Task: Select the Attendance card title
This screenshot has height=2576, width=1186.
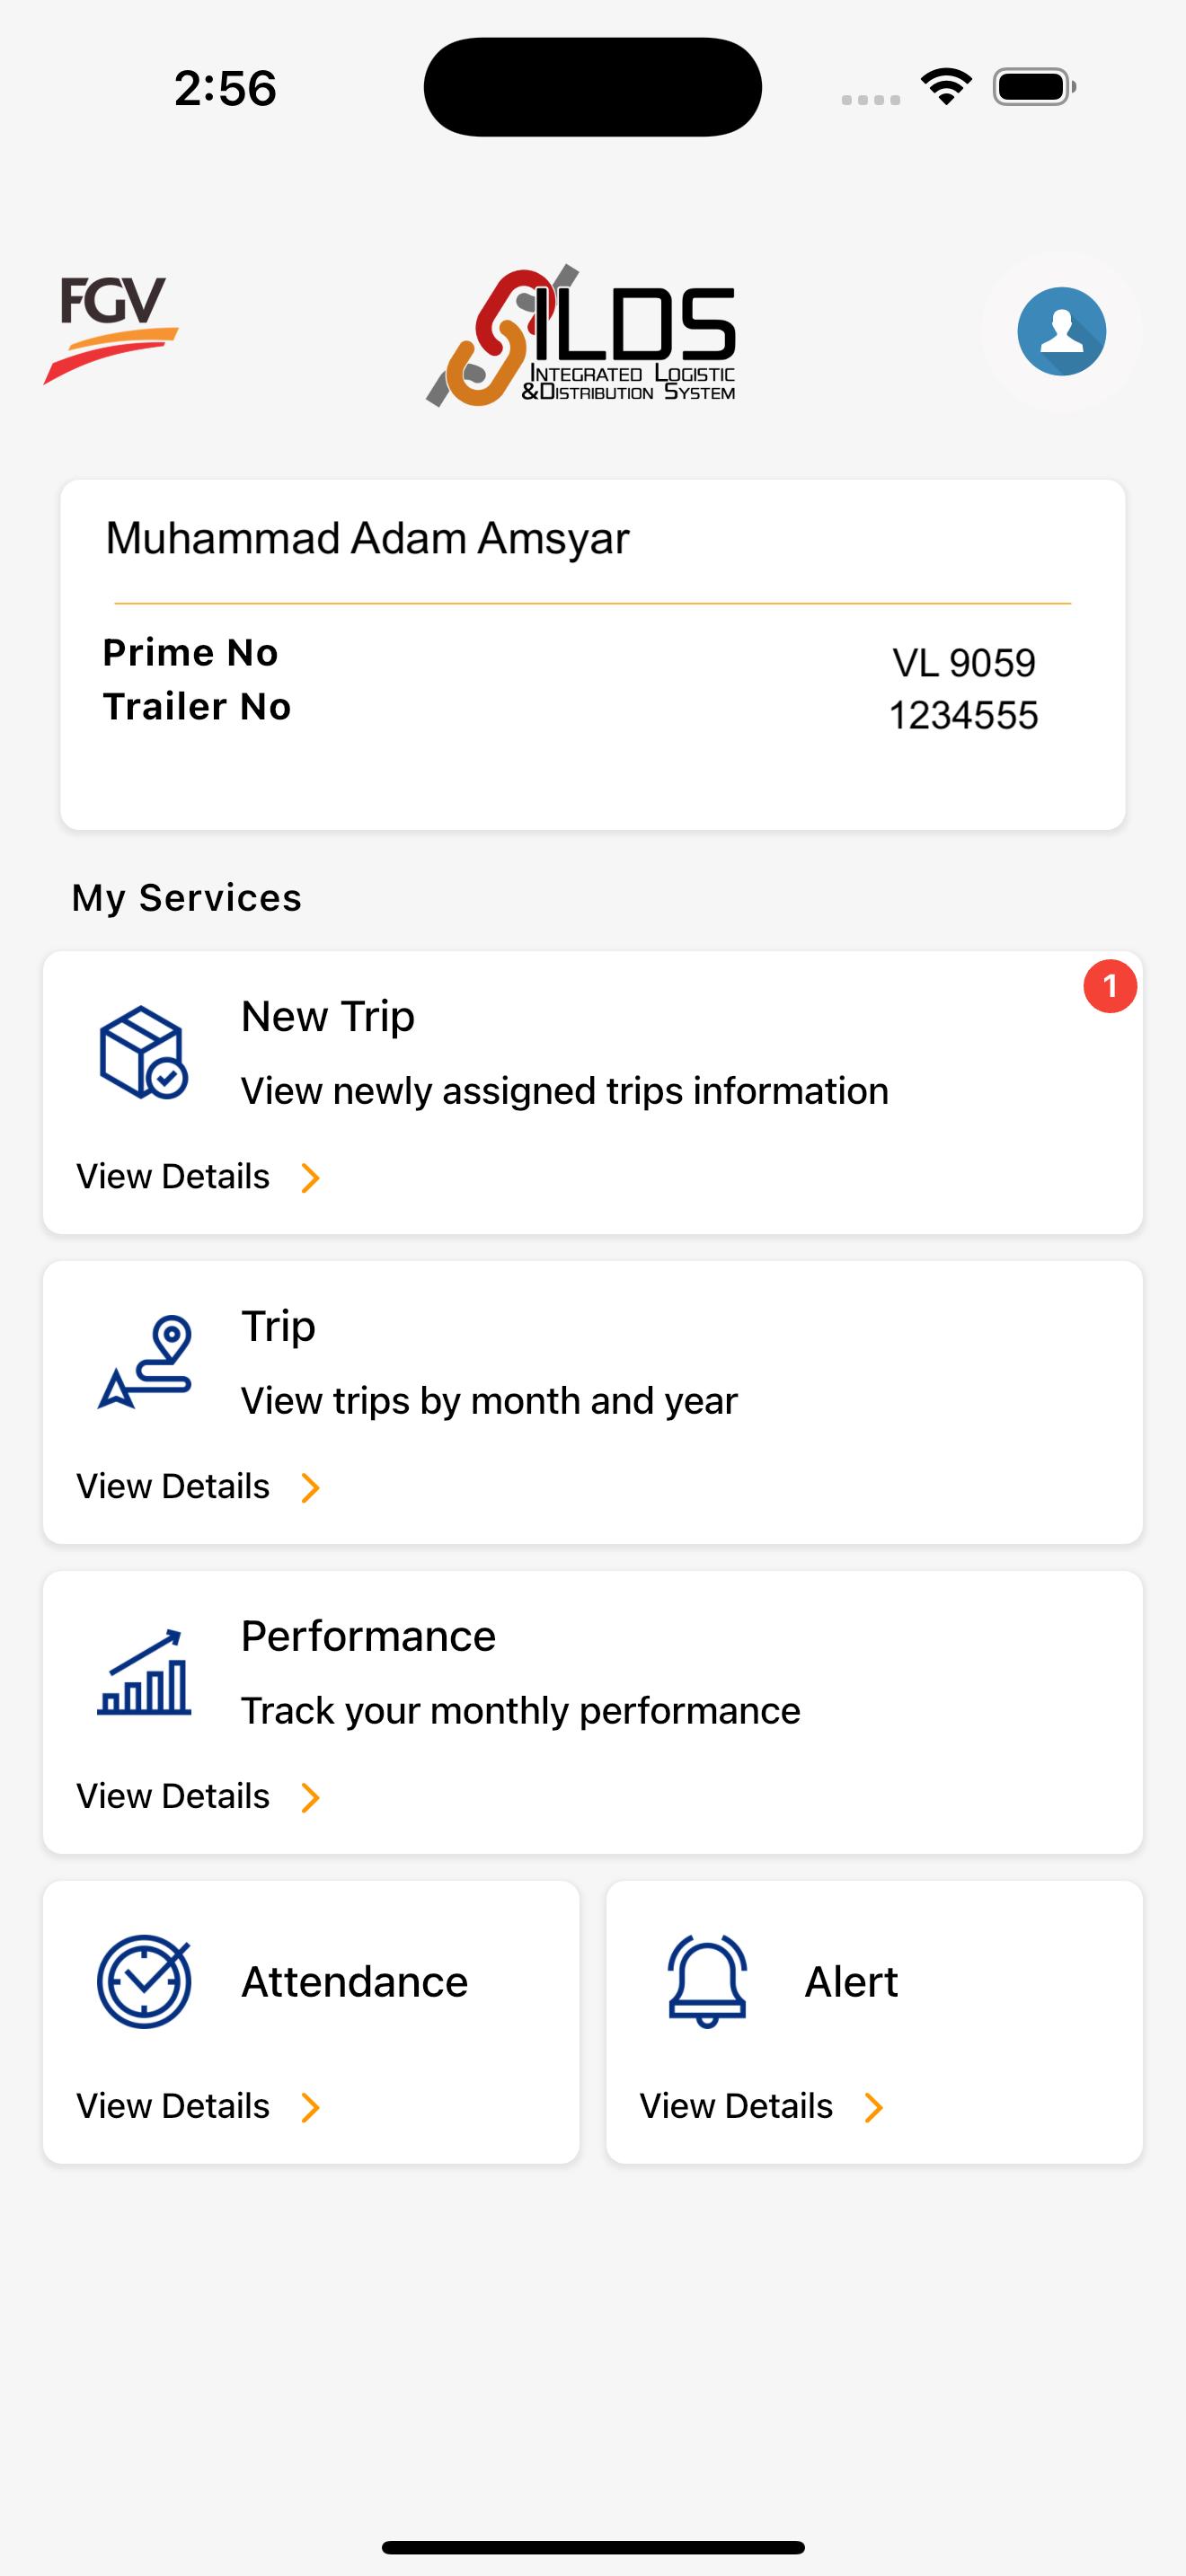Action: tap(355, 1981)
